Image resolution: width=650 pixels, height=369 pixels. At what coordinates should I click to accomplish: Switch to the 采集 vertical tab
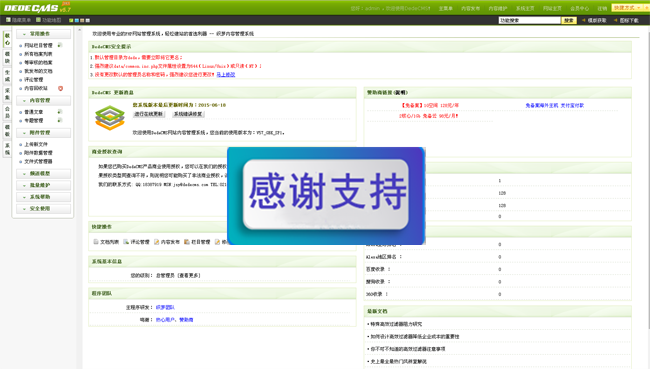coord(7,94)
